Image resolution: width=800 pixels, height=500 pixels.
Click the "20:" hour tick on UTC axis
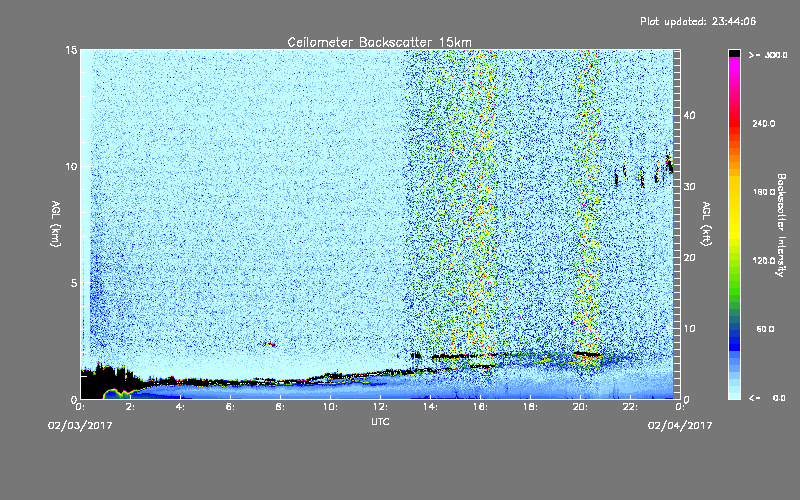pos(580,407)
